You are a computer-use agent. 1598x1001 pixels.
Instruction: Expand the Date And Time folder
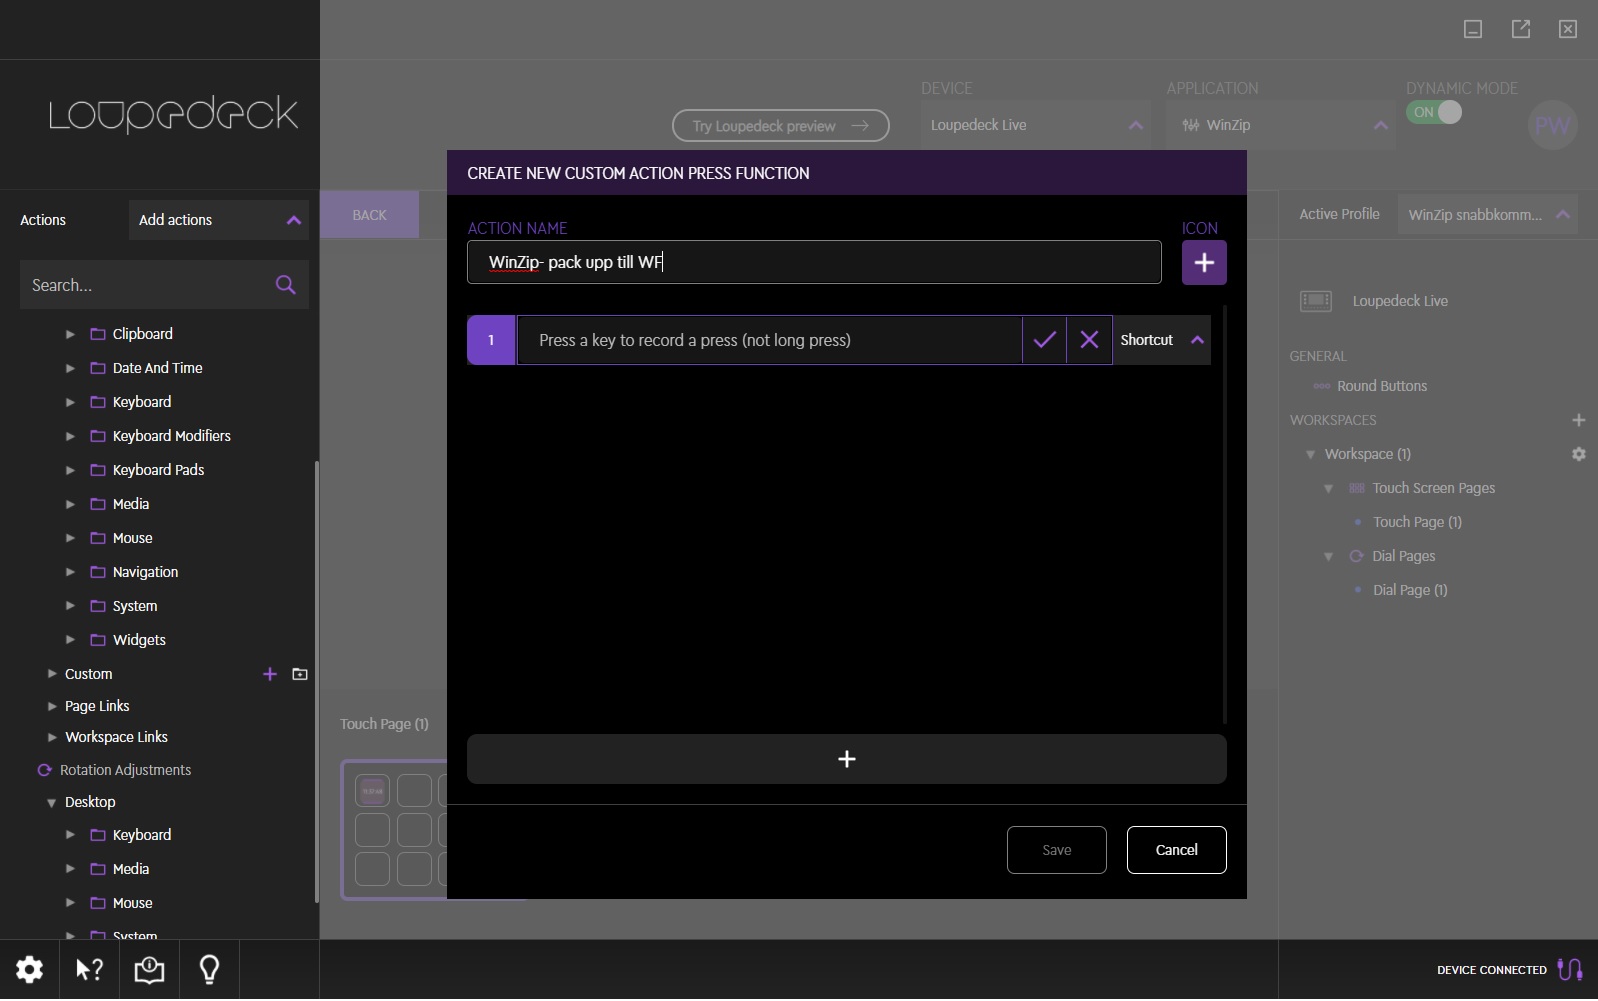(x=70, y=368)
